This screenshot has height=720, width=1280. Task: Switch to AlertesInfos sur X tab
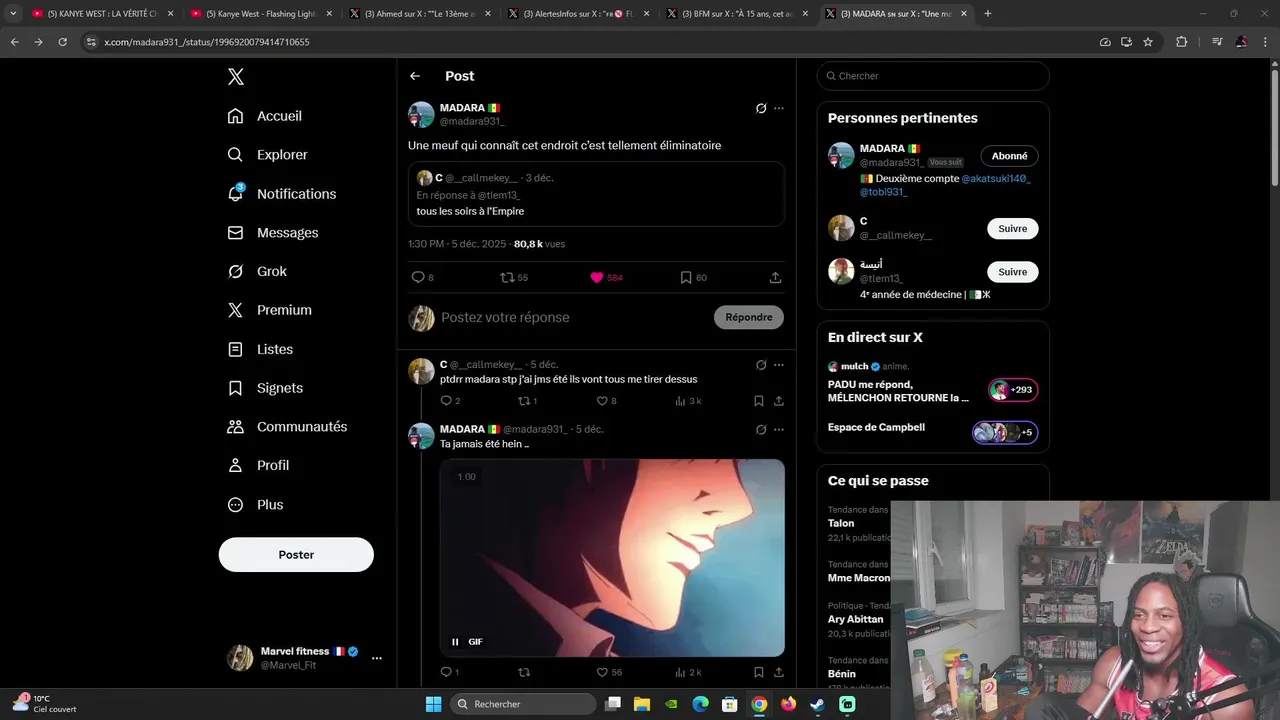[578, 14]
